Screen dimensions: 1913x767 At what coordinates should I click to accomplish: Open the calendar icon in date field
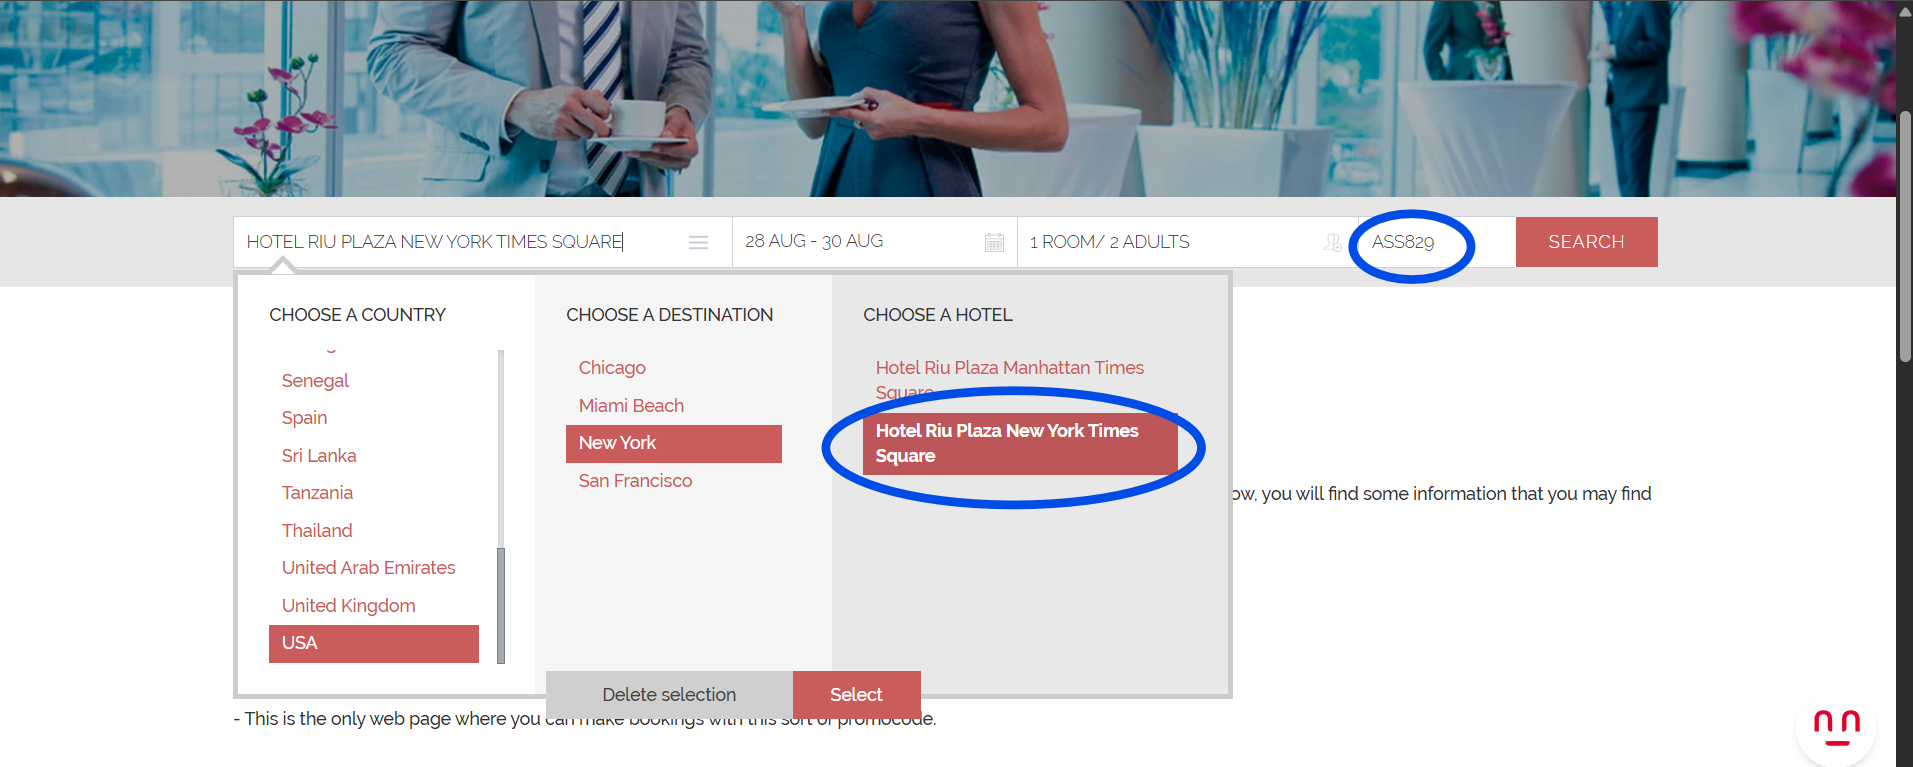coord(994,242)
